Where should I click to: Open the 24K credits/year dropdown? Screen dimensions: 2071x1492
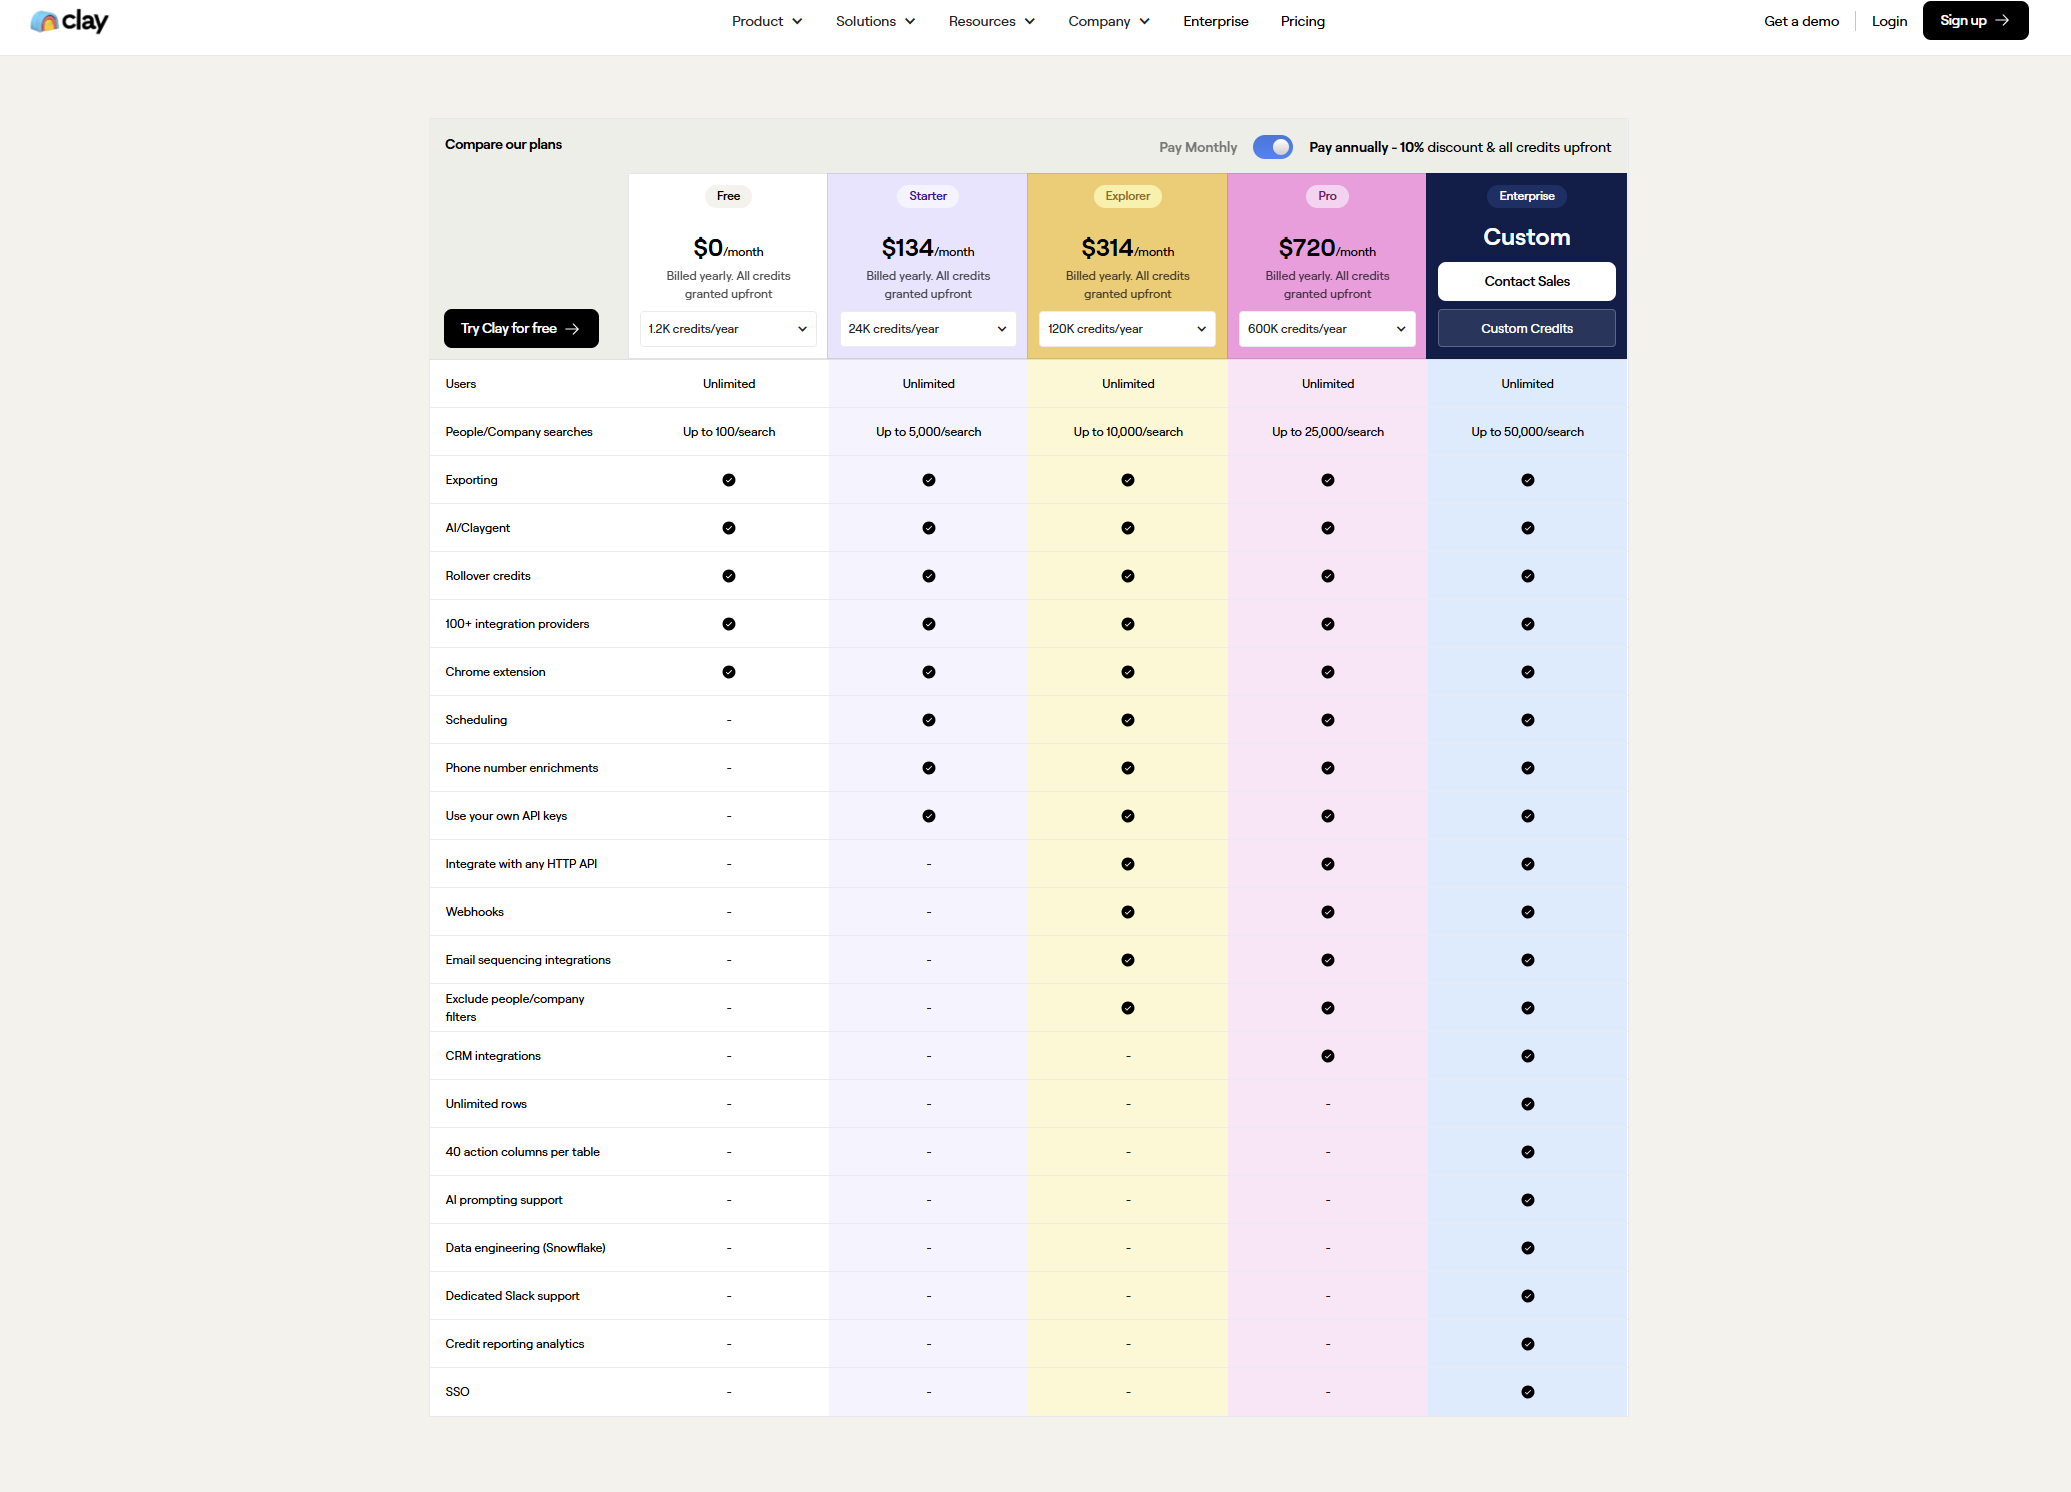pos(928,329)
